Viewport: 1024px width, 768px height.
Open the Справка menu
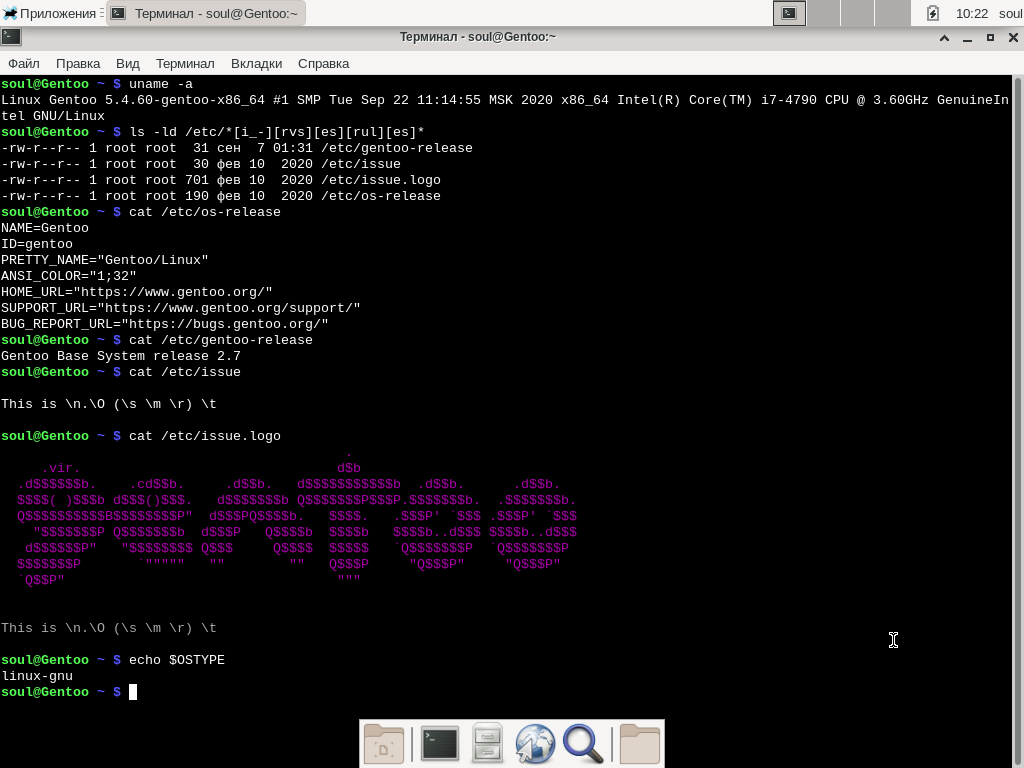[323, 63]
